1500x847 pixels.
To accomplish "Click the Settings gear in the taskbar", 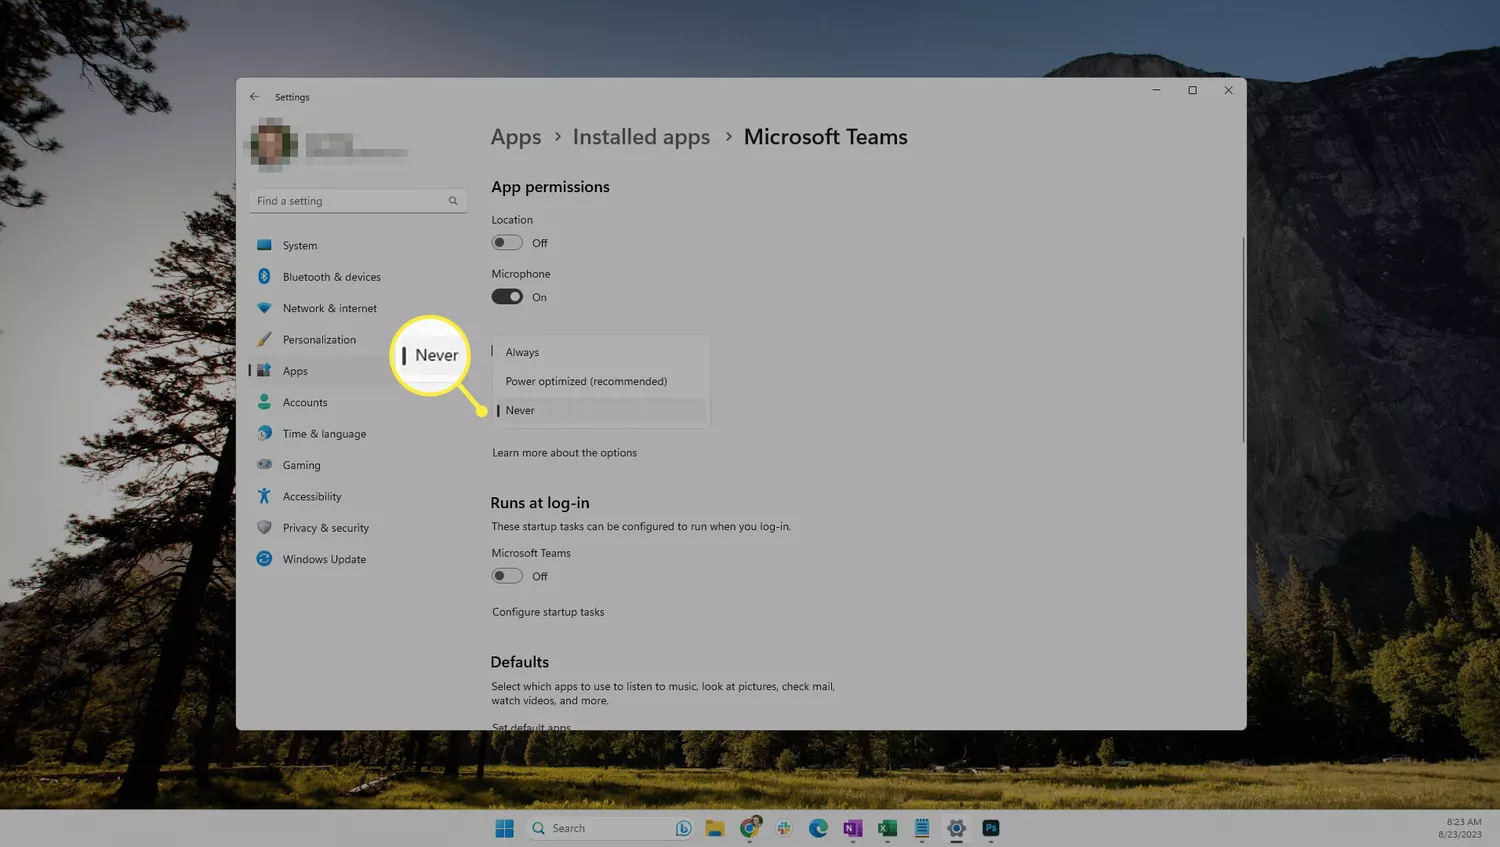I will click(x=956, y=828).
